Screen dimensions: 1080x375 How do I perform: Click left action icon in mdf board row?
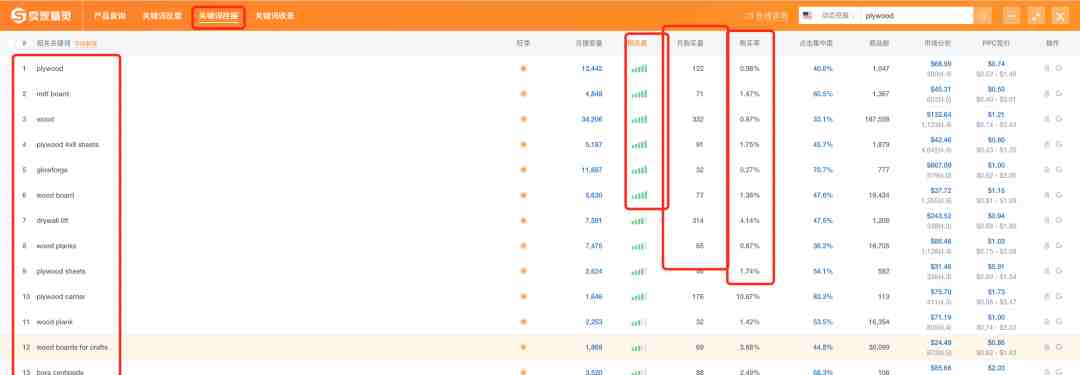[x=1047, y=94]
